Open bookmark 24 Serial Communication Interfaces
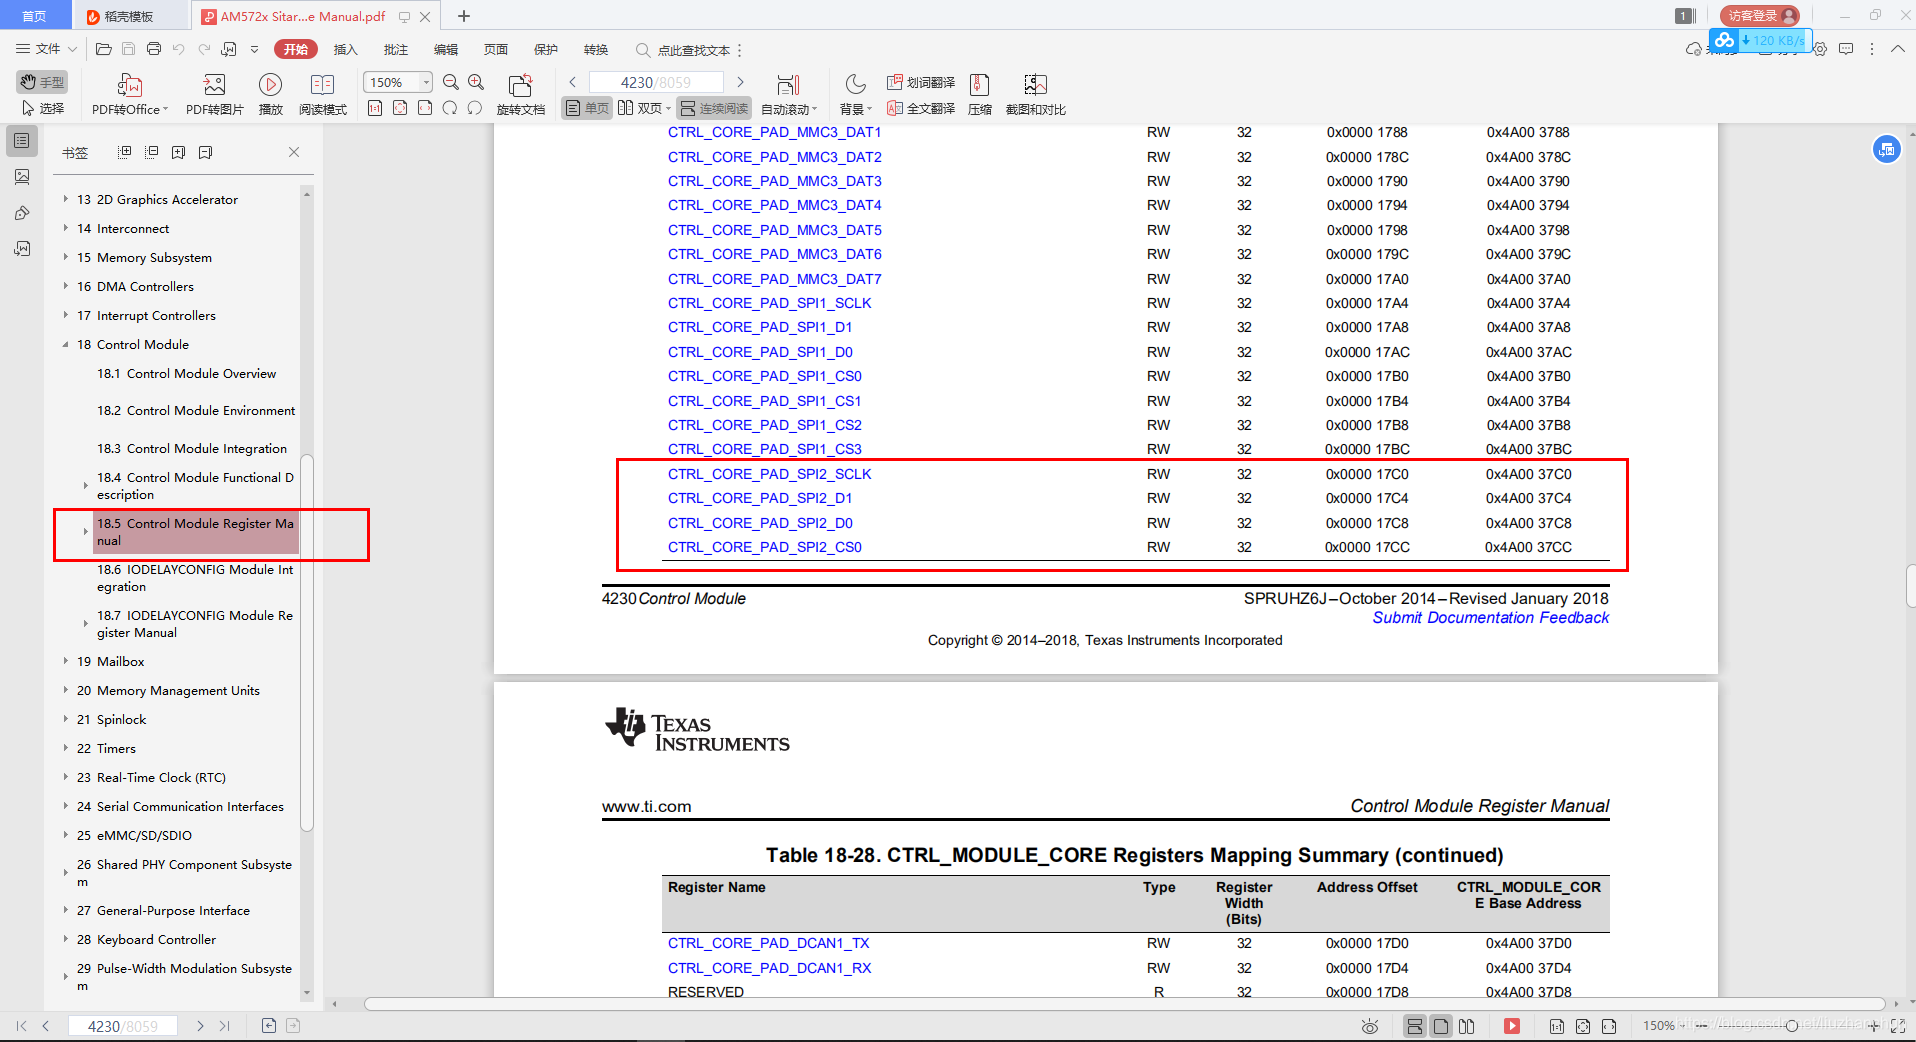This screenshot has width=1916, height=1042. pos(180,806)
